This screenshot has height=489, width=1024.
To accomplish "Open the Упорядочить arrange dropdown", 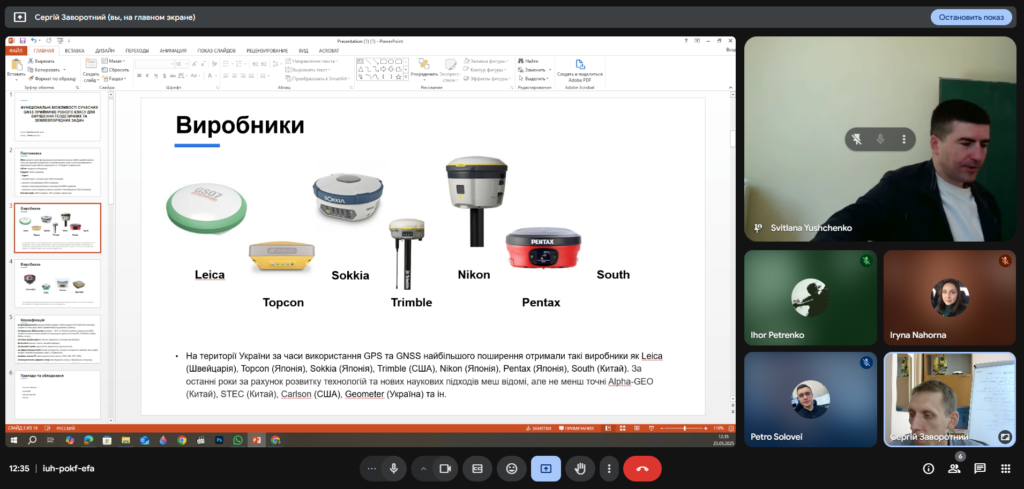I will pos(424,69).
